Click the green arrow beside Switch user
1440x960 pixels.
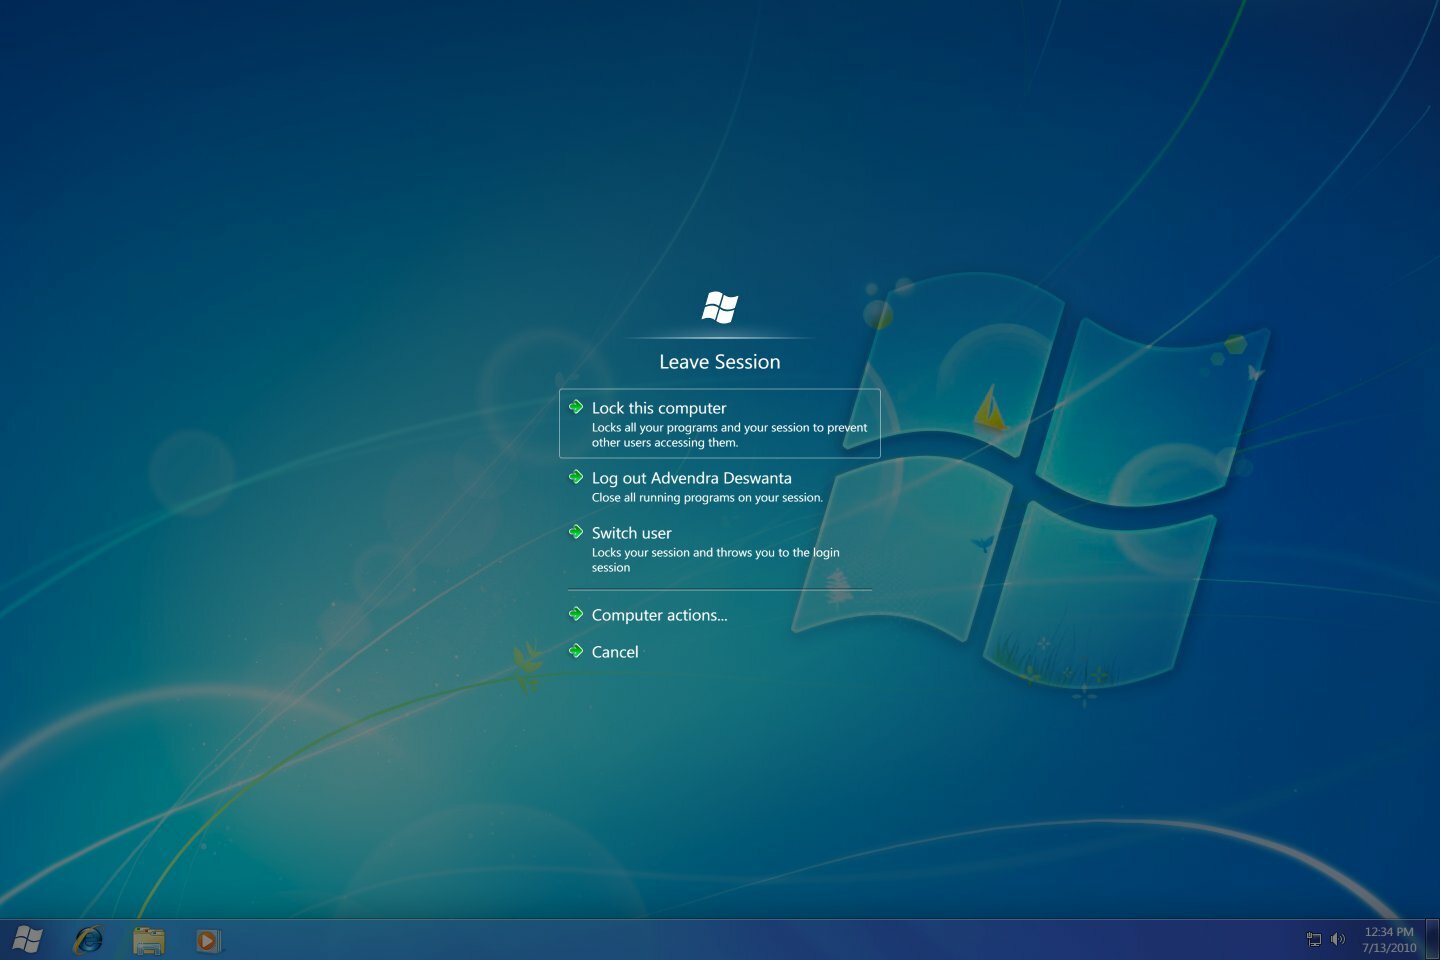tap(576, 532)
